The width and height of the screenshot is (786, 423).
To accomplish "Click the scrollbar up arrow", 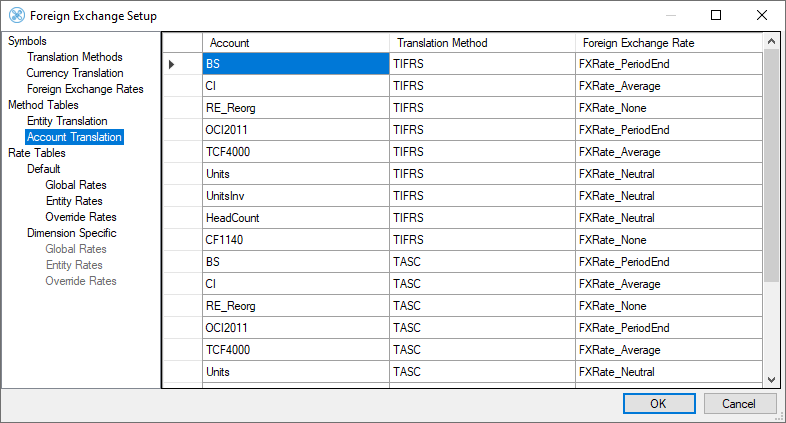I will (770, 41).
